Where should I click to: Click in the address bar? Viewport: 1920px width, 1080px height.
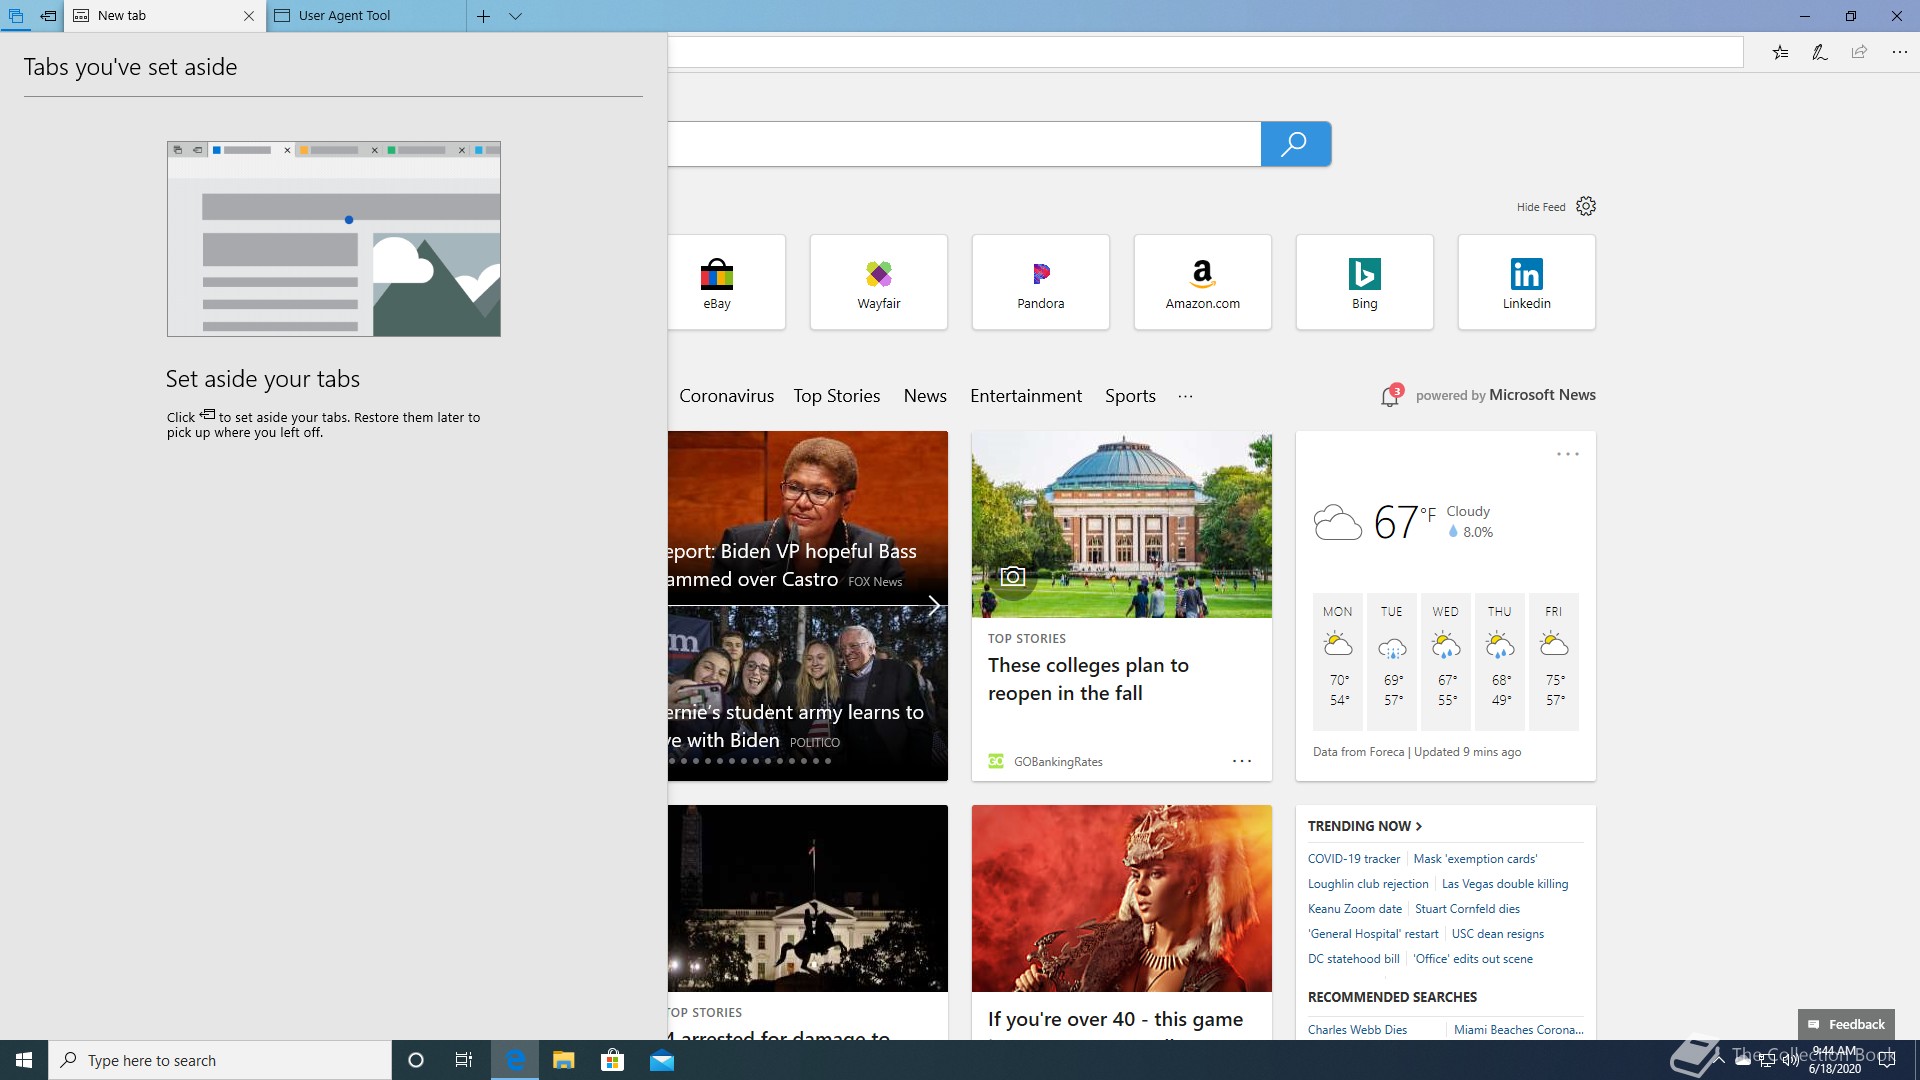[1205, 52]
